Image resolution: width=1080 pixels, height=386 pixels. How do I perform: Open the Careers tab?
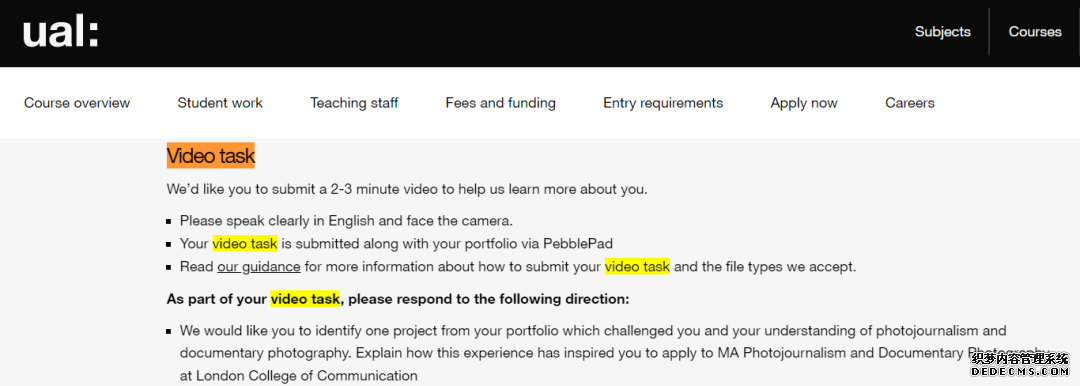point(910,103)
